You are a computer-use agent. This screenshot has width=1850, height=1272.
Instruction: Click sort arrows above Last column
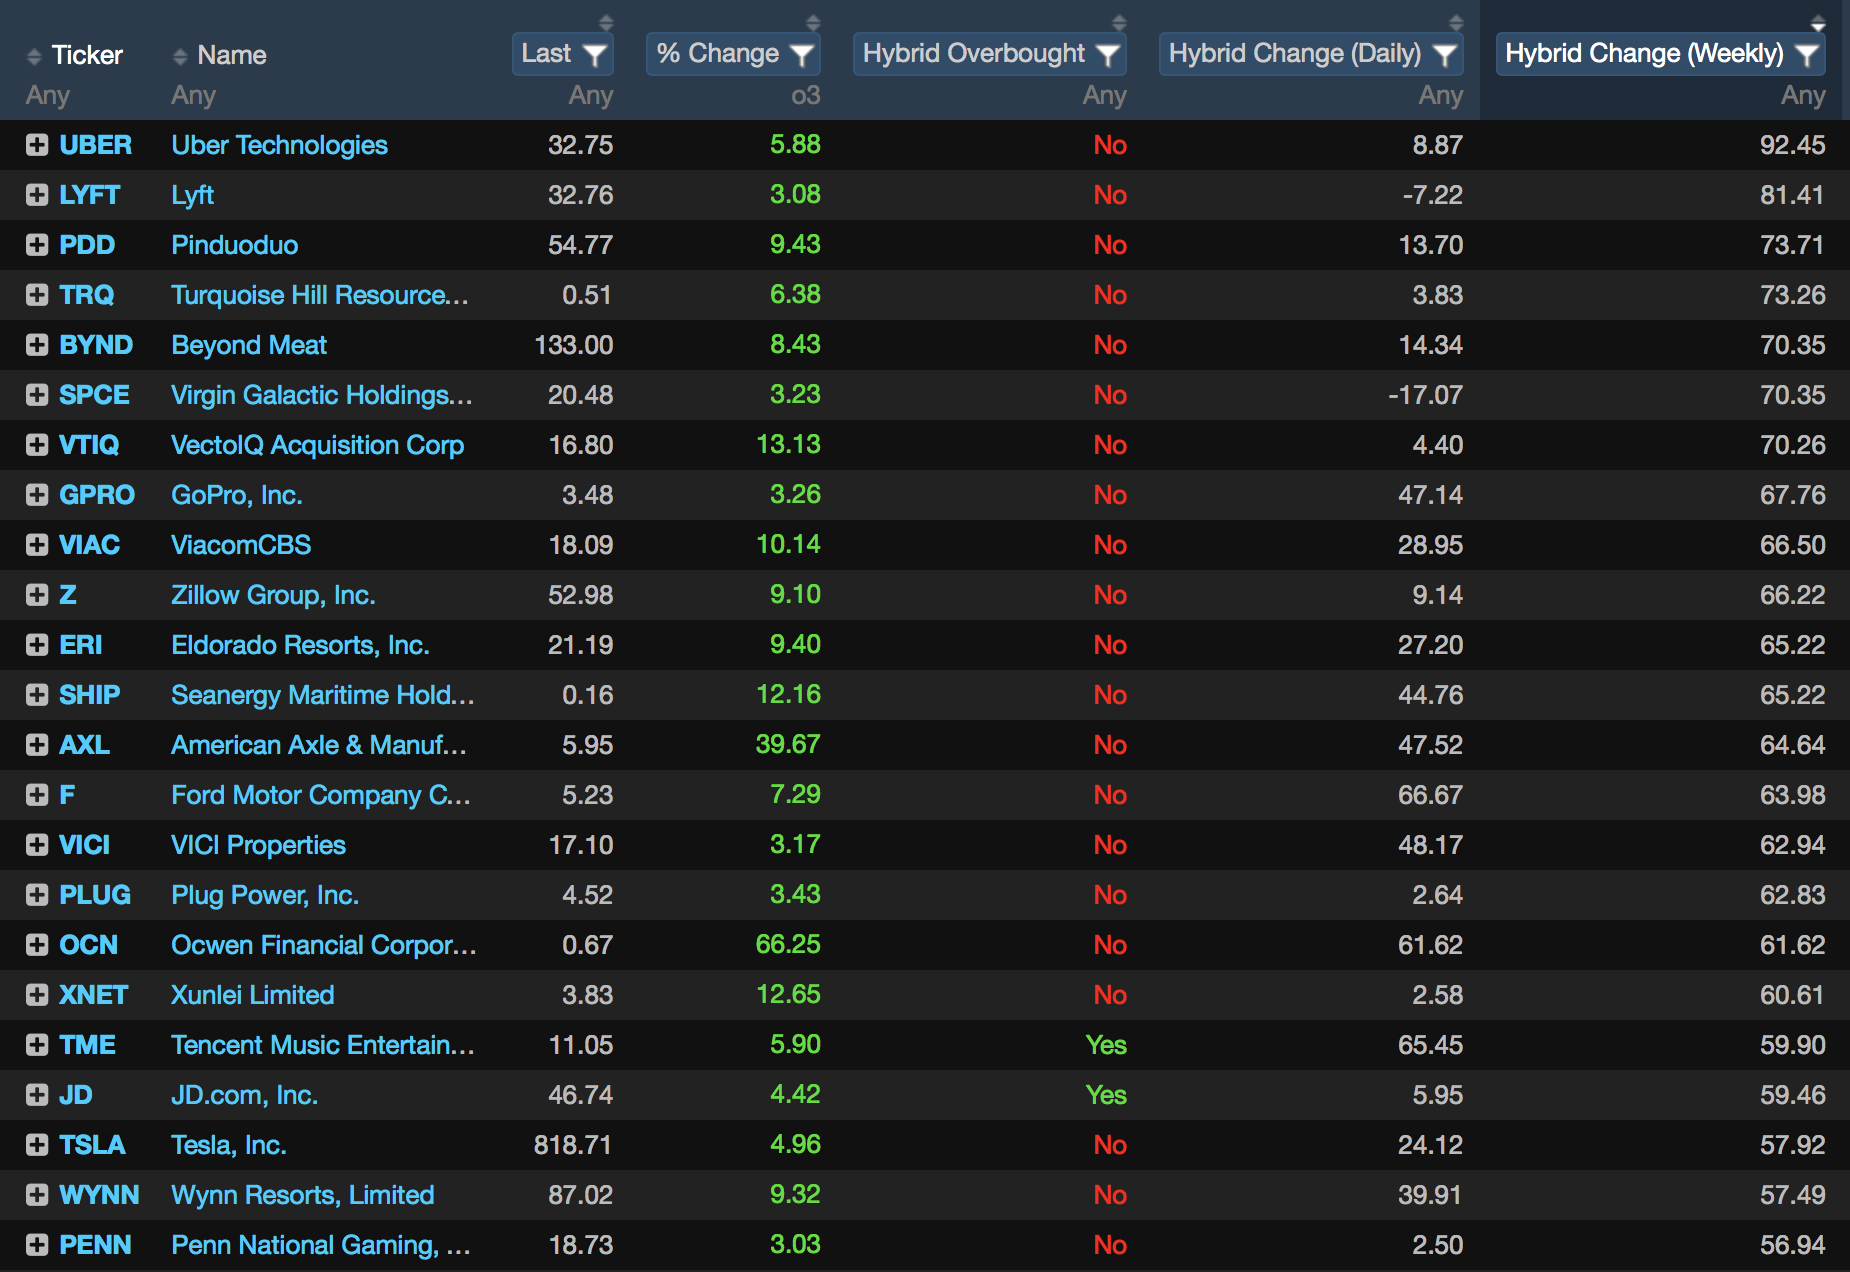[x=606, y=22]
